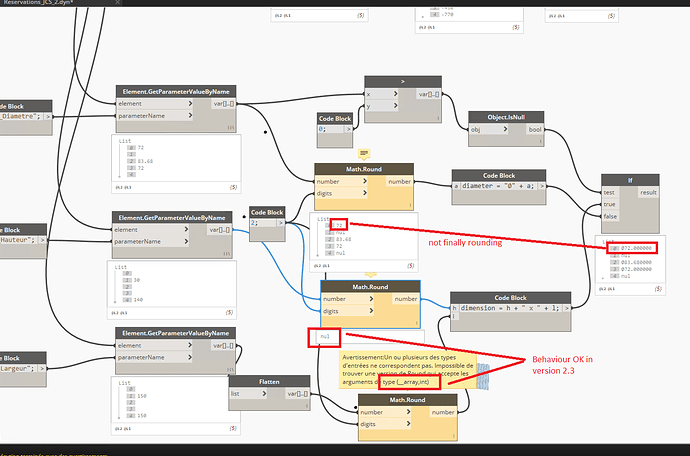The height and width of the screenshot is (456, 690).
Task: Click the bool output port of Object.IsNull
Action: tap(535, 129)
